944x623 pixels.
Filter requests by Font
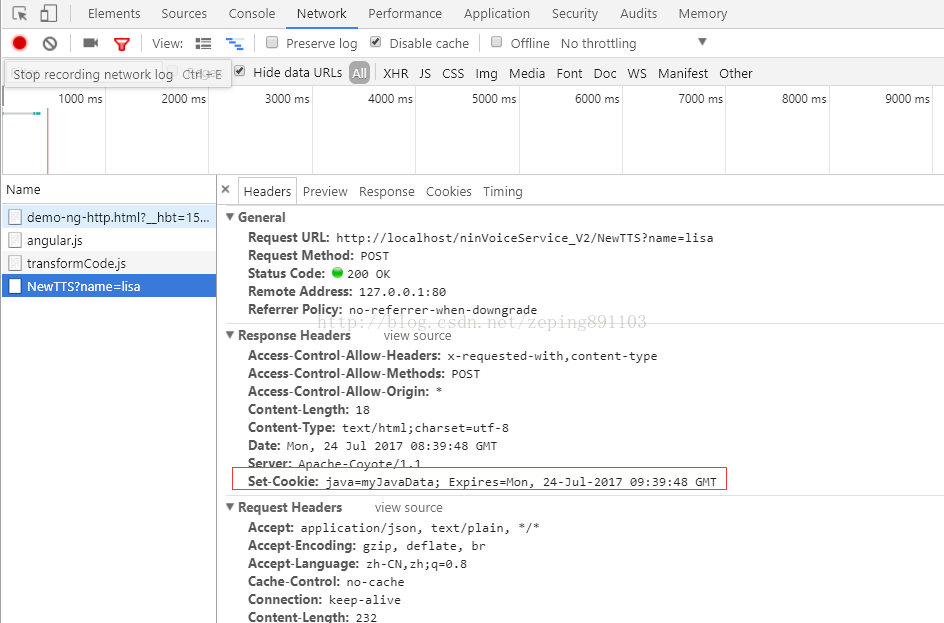point(569,73)
